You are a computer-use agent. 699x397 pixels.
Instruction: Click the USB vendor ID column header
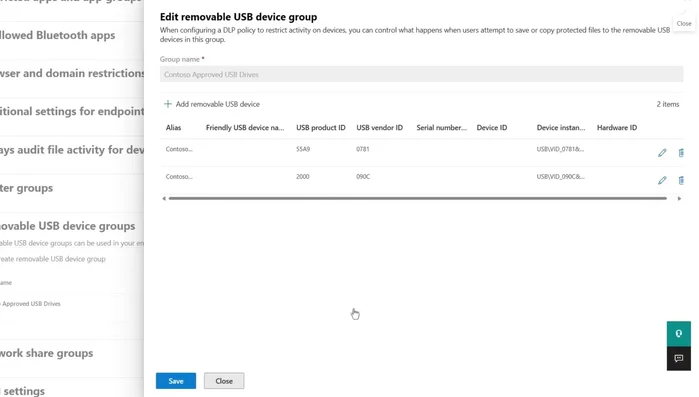point(379,127)
